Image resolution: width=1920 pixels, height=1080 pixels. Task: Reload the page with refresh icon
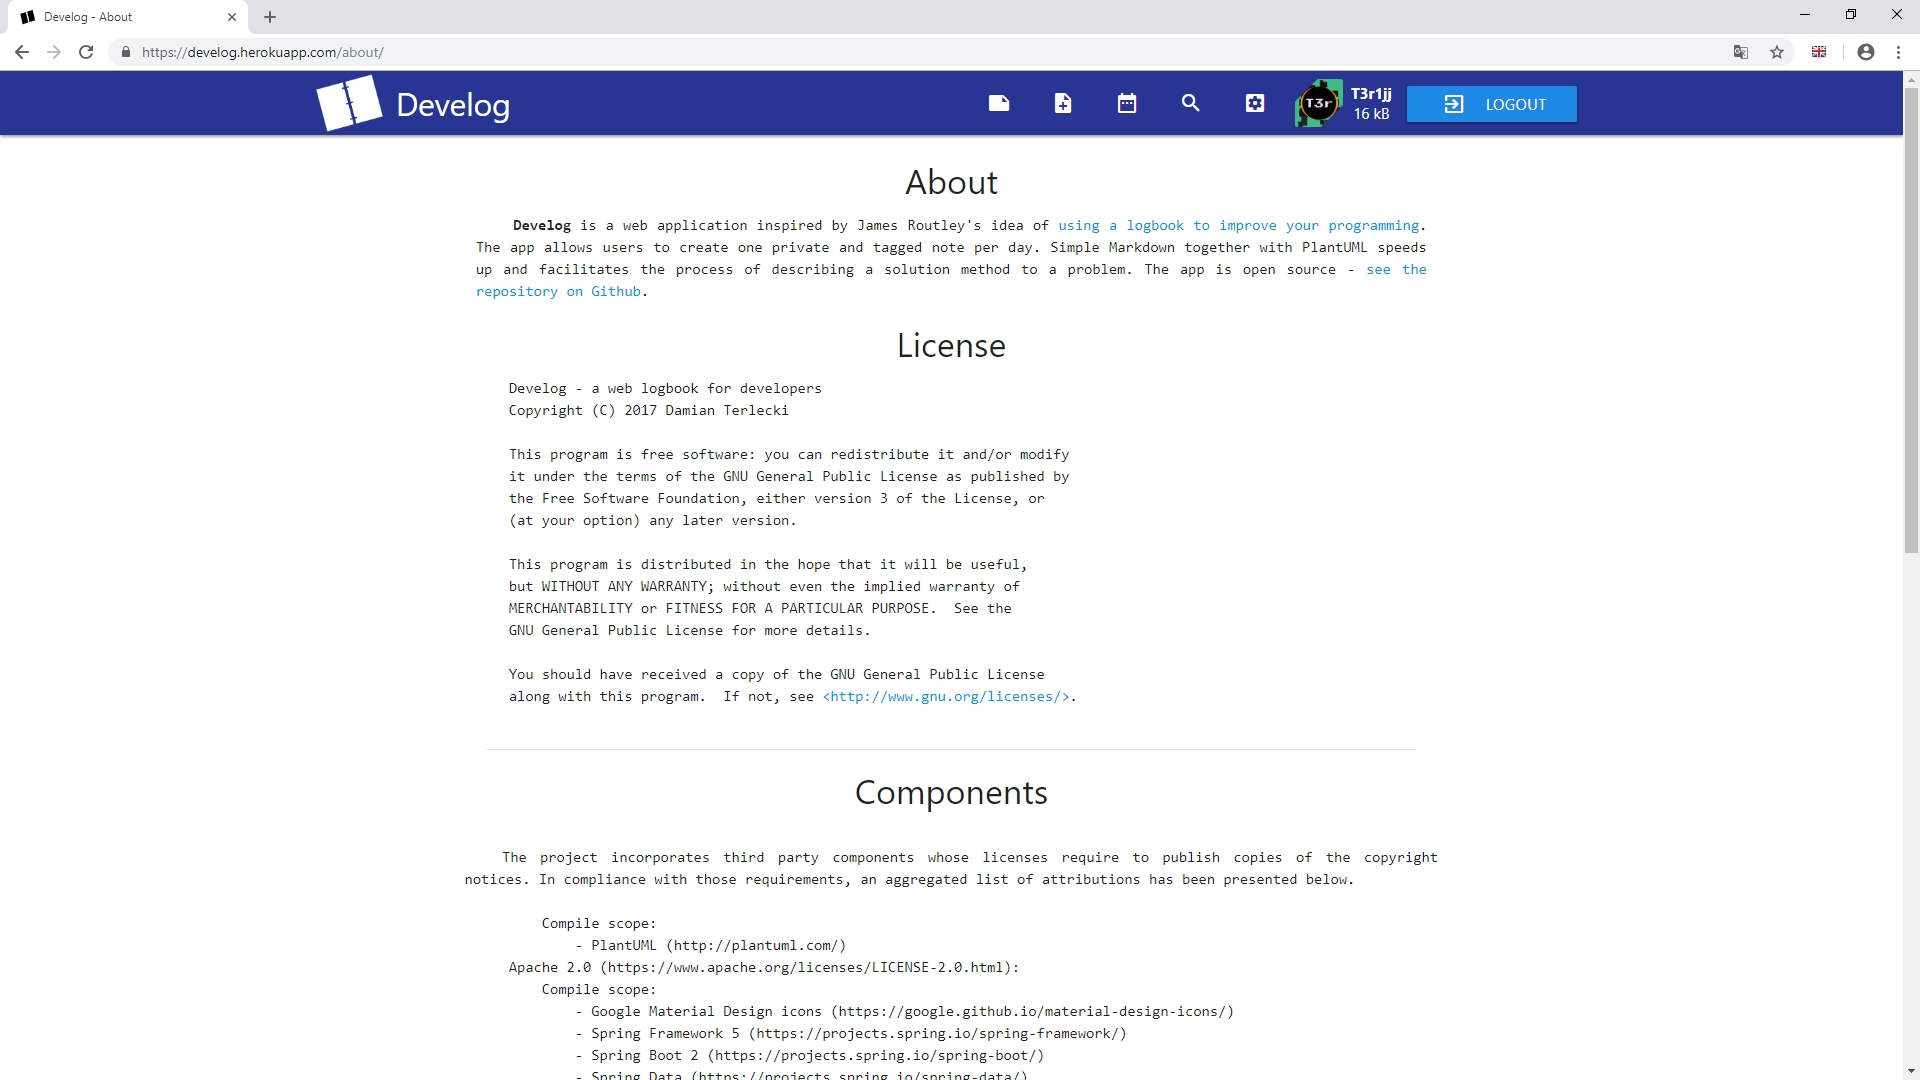(86, 52)
